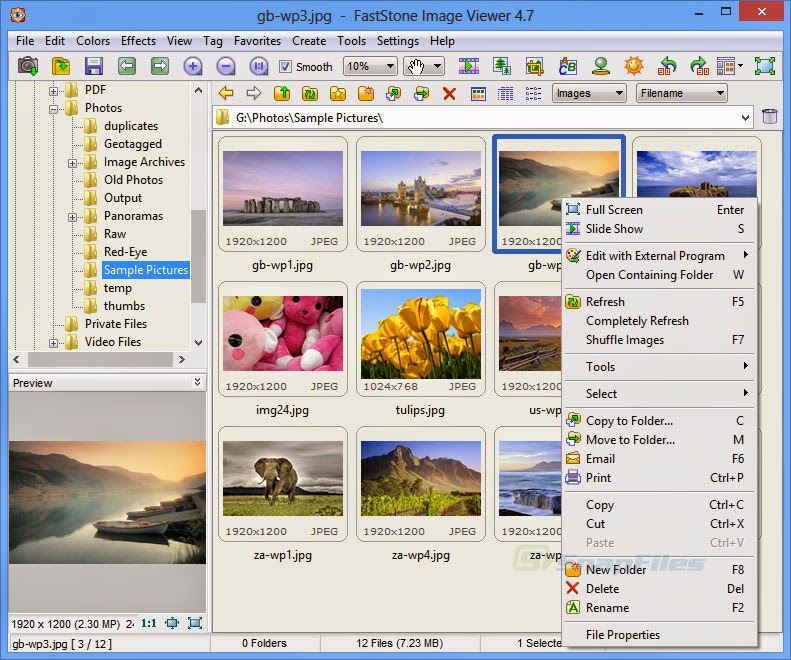Screen dimensions: 791x660
Task: Click the Save As floppy disk icon
Action: click(94, 66)
